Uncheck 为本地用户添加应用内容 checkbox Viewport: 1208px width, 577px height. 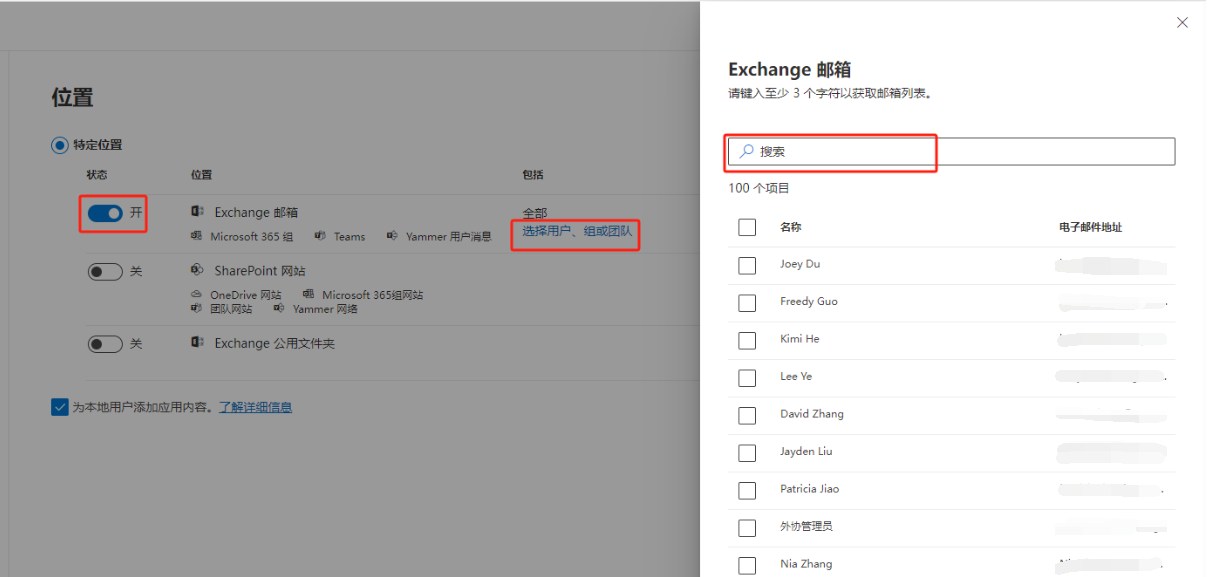60,407
